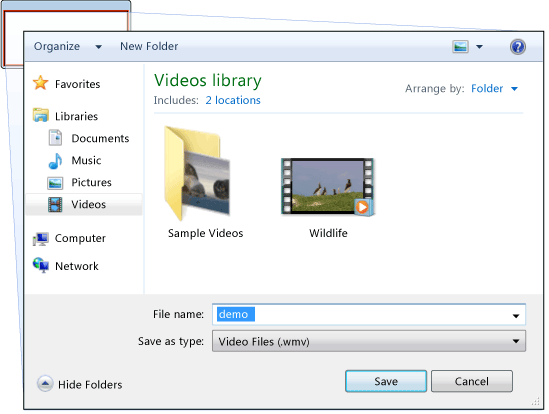Screen dimensions: 549x414
Task: Open the Save as type combo box
Action: (369, 341)
